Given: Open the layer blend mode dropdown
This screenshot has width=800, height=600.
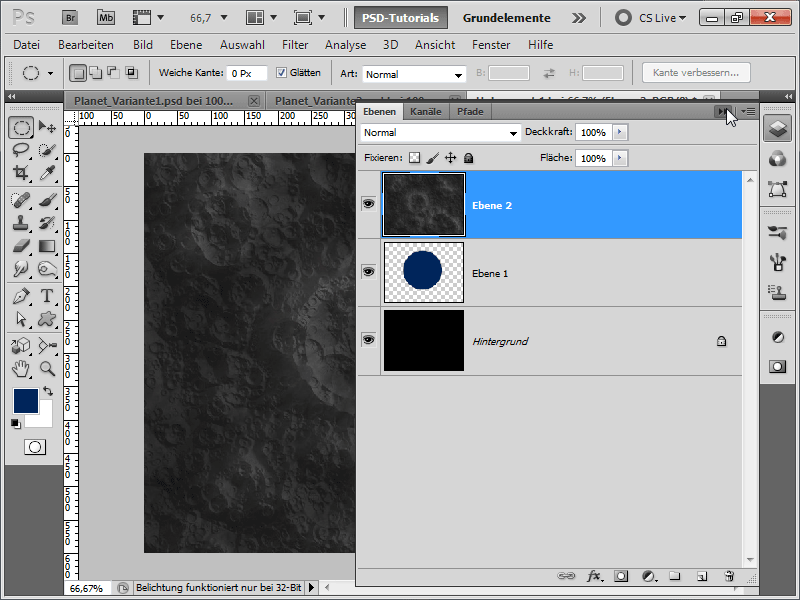Looking at the screenshot, I should point(440,133).
